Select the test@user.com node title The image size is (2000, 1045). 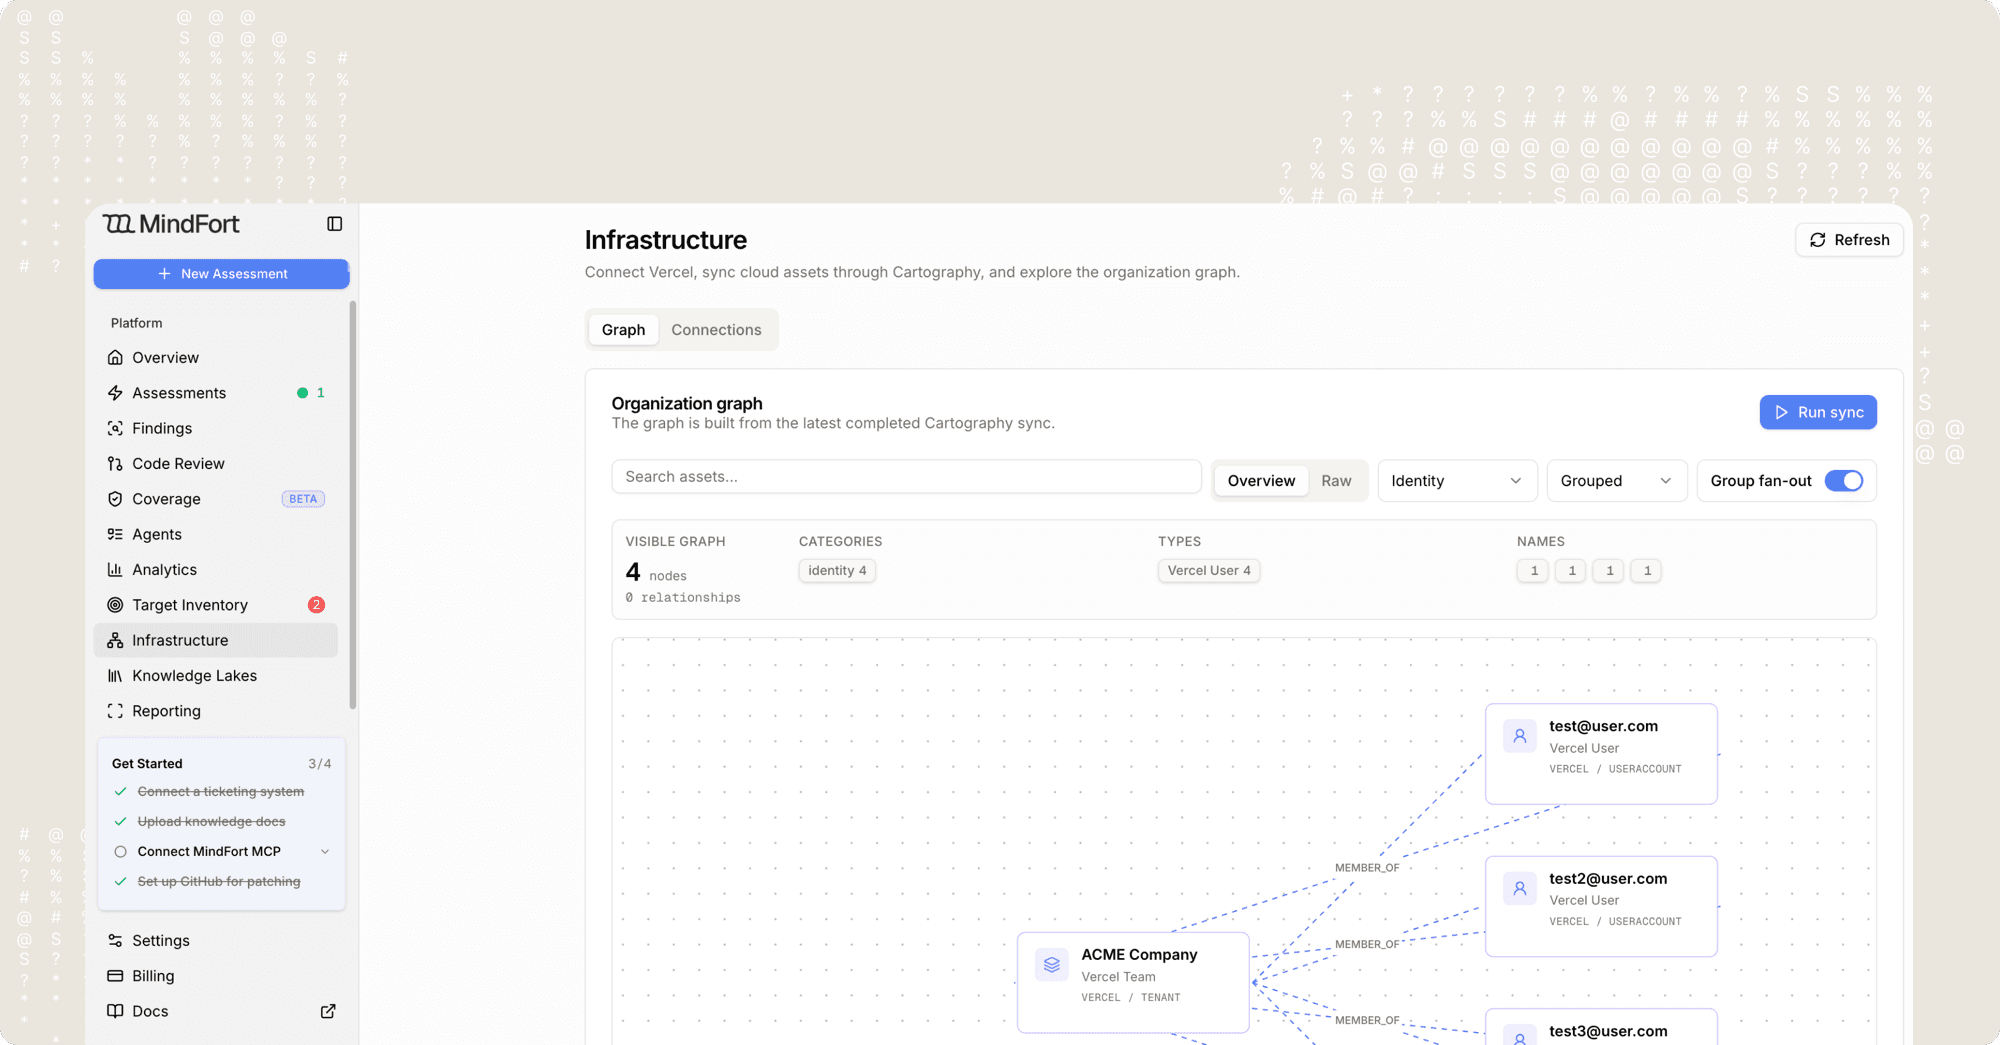tap(1603, 726)
